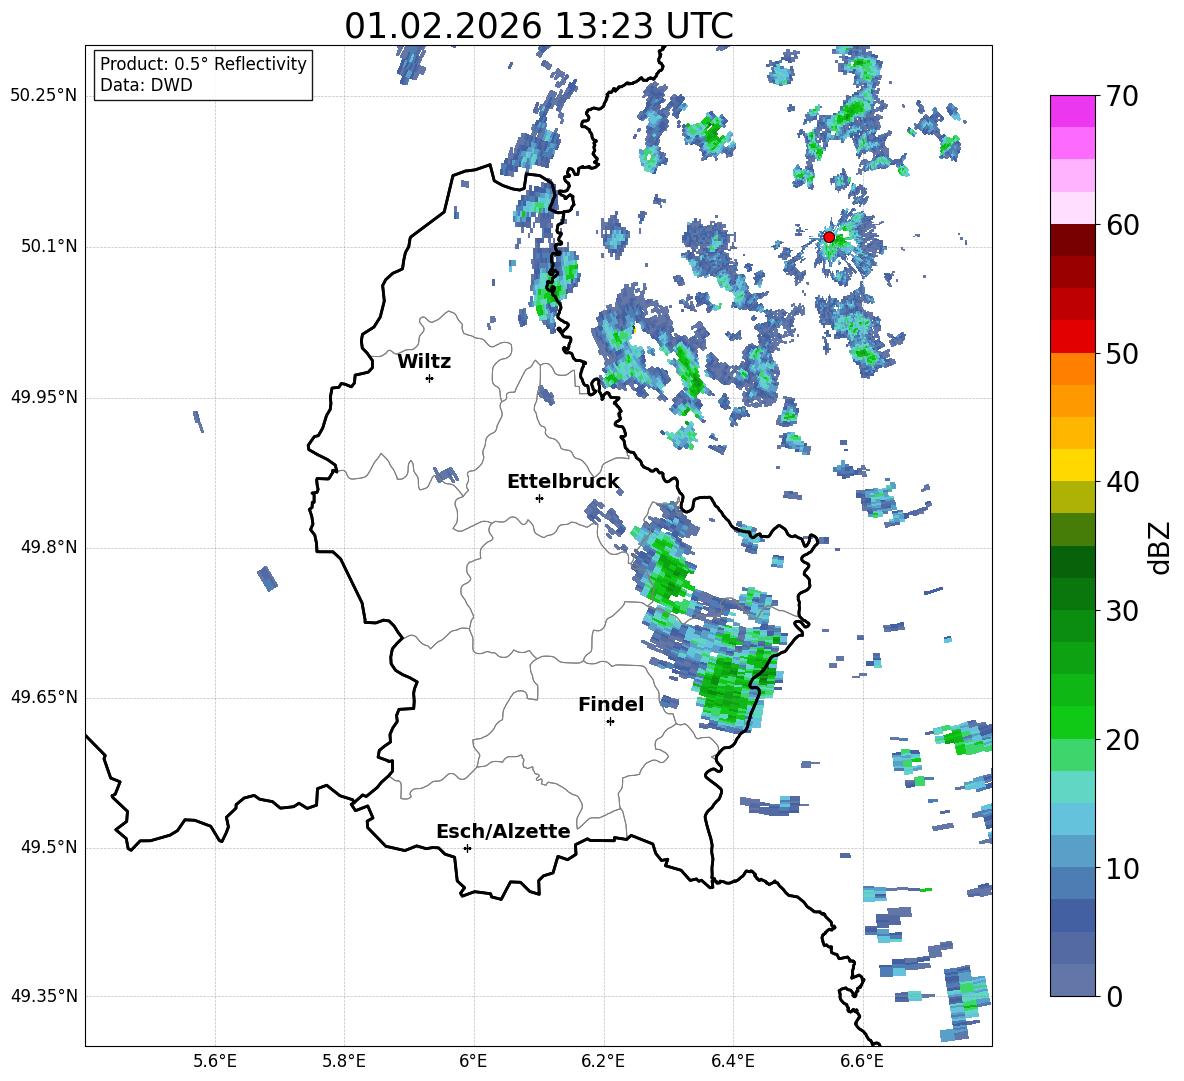Click the yellow colorbar segment above 40
This screenshot has width=1184, height=1081.
(1072, 466)
